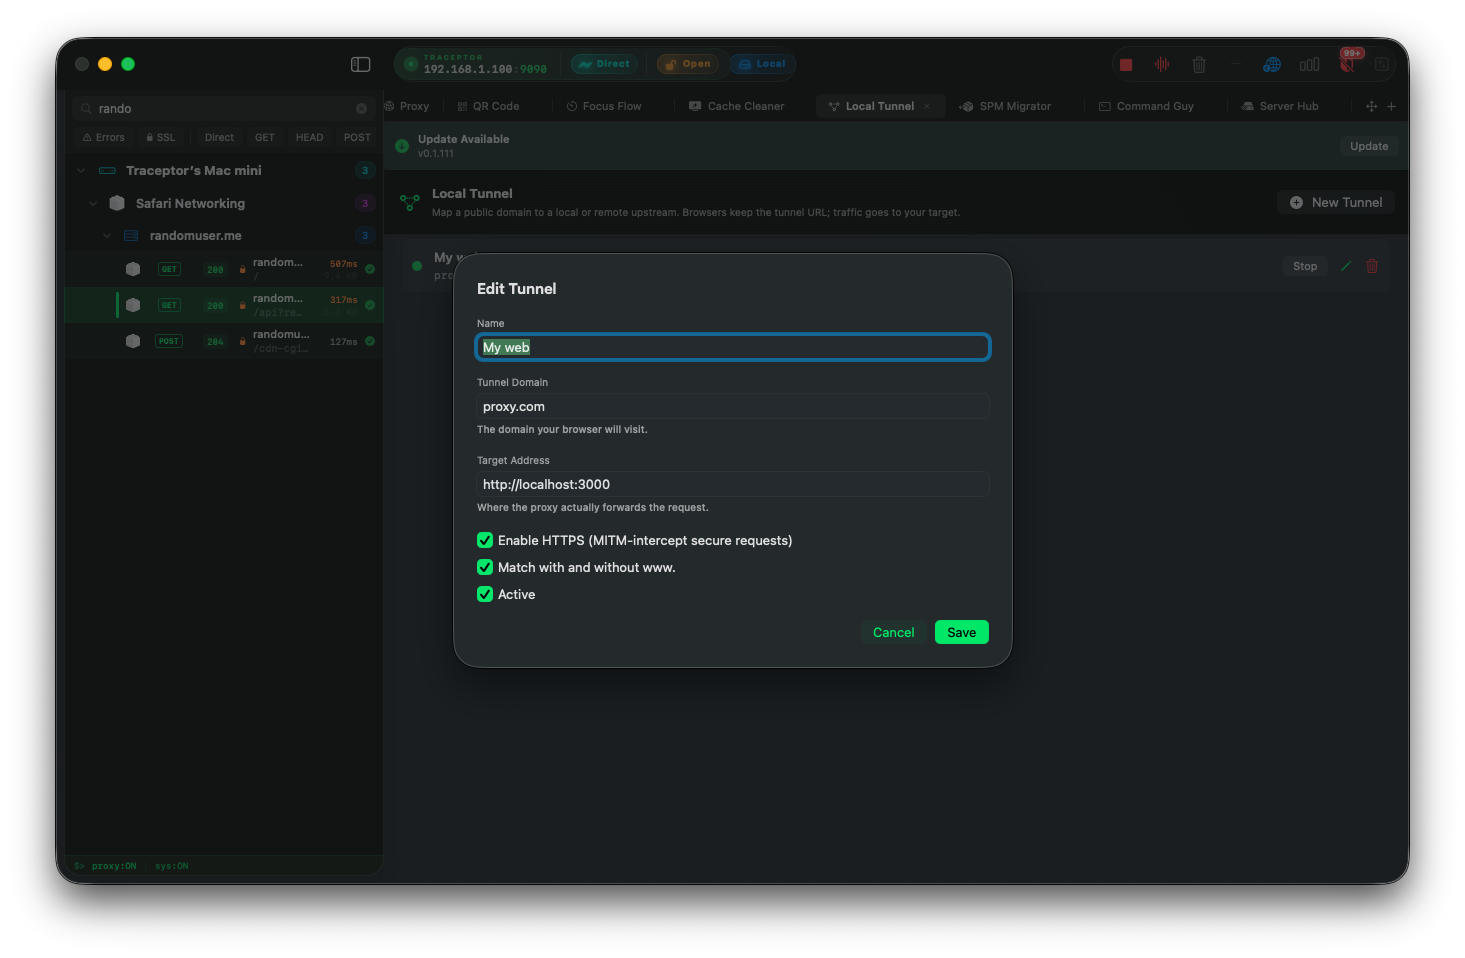Open the Cache Cleaner tab

click(737, 106)
